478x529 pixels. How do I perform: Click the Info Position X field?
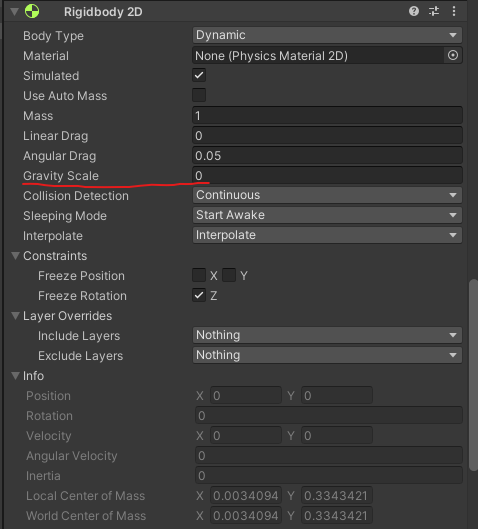246,395
